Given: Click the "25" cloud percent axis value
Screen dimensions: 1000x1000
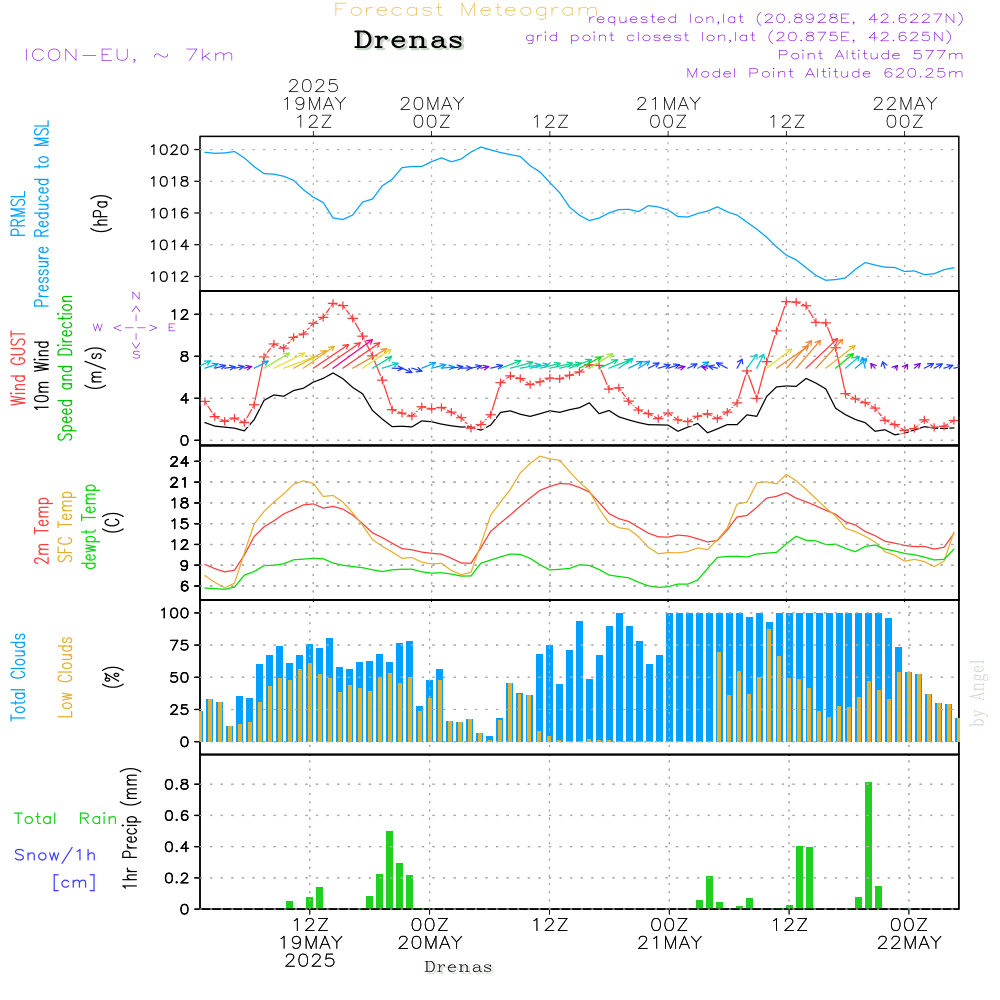Looking at the screenshot, I should point(180,710).
